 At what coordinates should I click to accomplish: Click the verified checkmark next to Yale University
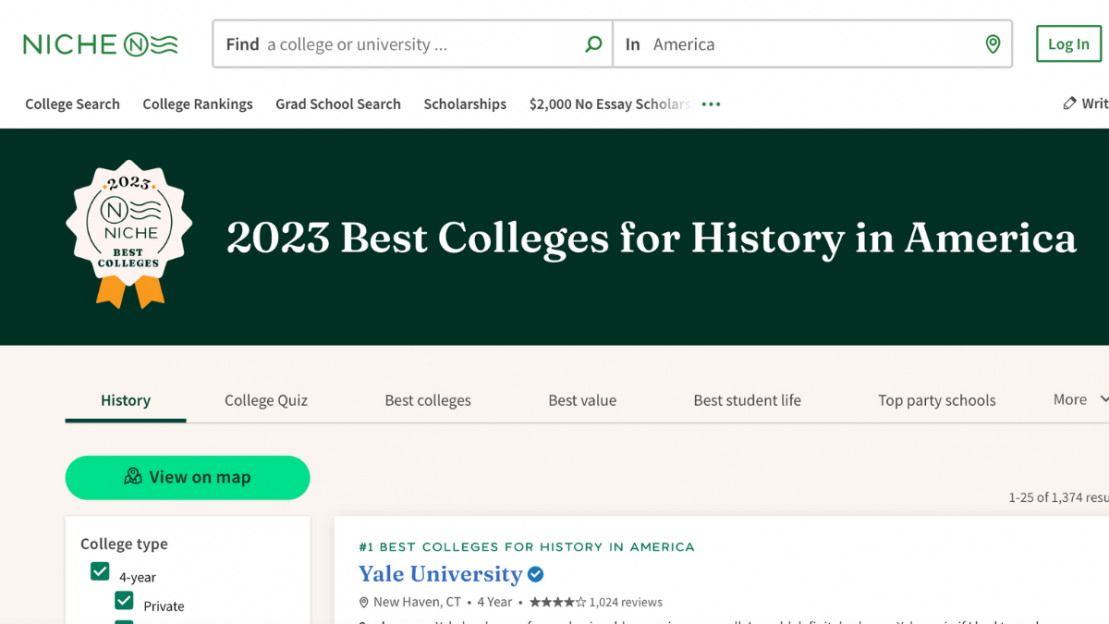(x=535, y=574)
